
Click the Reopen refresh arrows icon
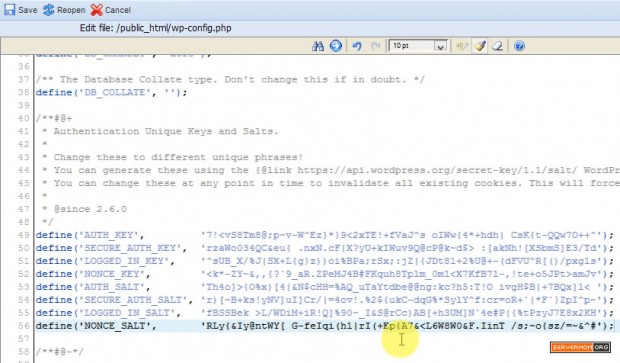pyautogui.click(x=49, y=10)
